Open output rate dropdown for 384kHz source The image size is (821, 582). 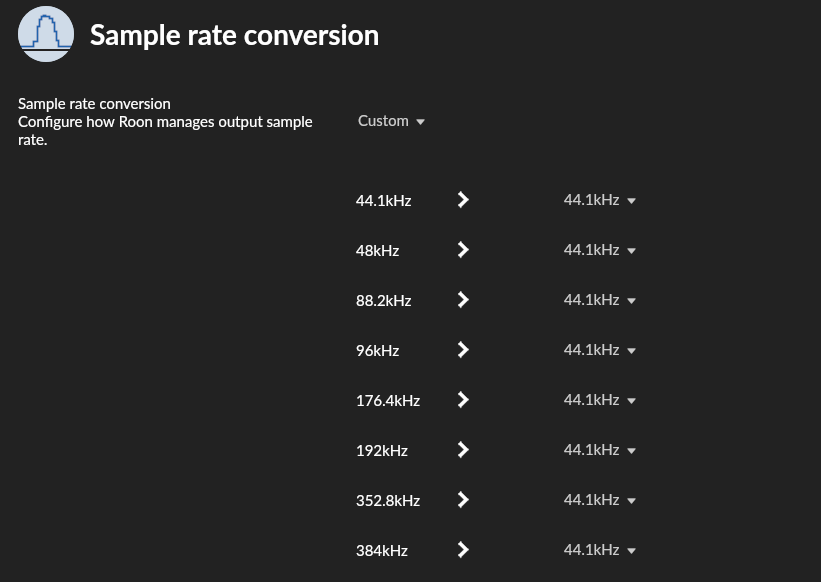point(599,550)
